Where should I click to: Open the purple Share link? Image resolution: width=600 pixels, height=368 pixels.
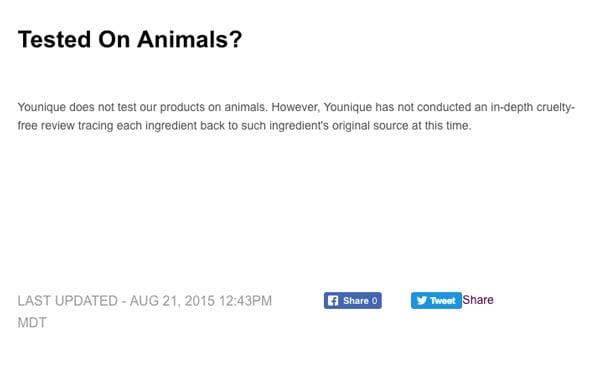coord(478,300)
